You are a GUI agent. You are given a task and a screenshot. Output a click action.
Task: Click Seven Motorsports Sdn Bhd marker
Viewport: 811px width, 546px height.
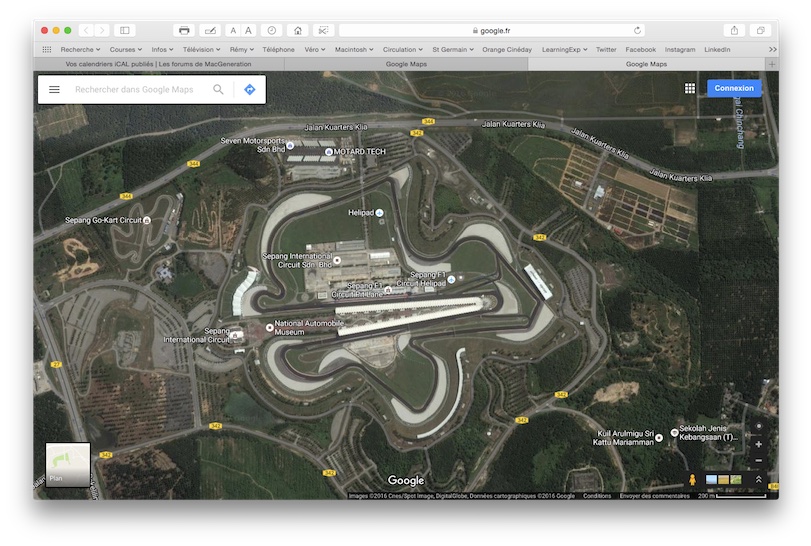[x=290, y=145]
